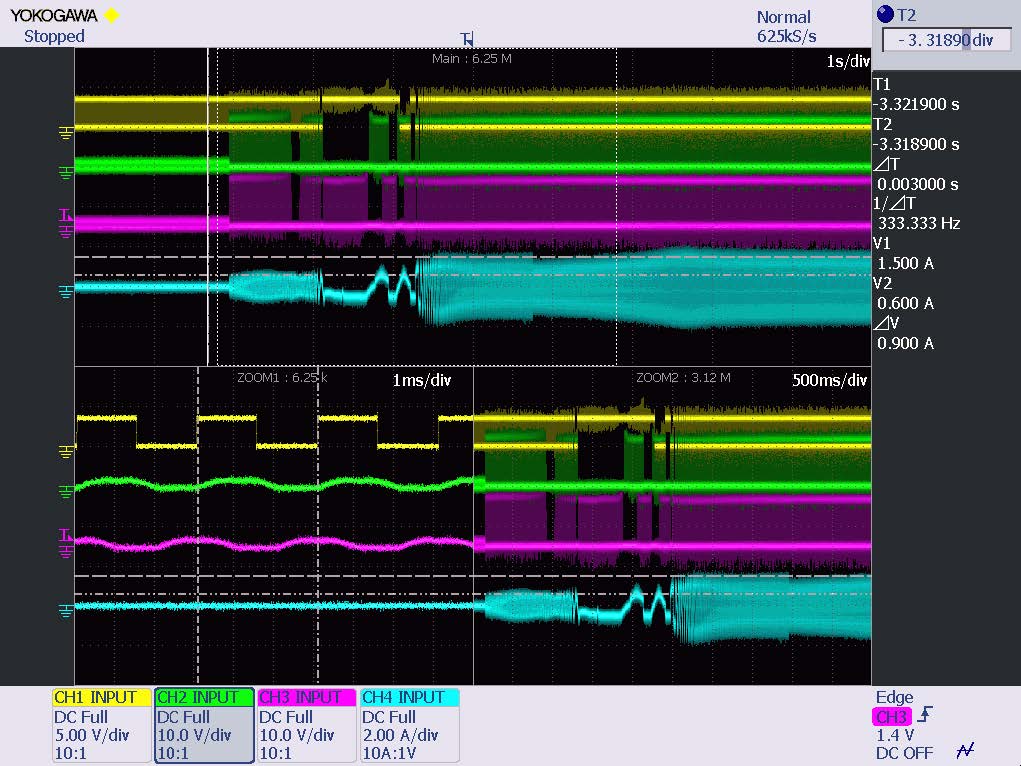Click the magenta CH3 trigger level marker in main window
The width and height of the screenshot is (1021, 766).
click(66, 215)
